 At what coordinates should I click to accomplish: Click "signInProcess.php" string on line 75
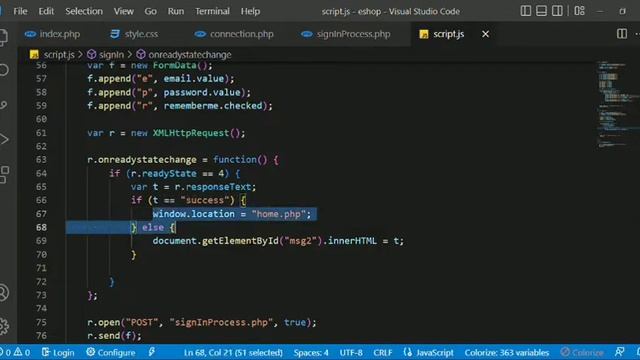coord(221,322)
